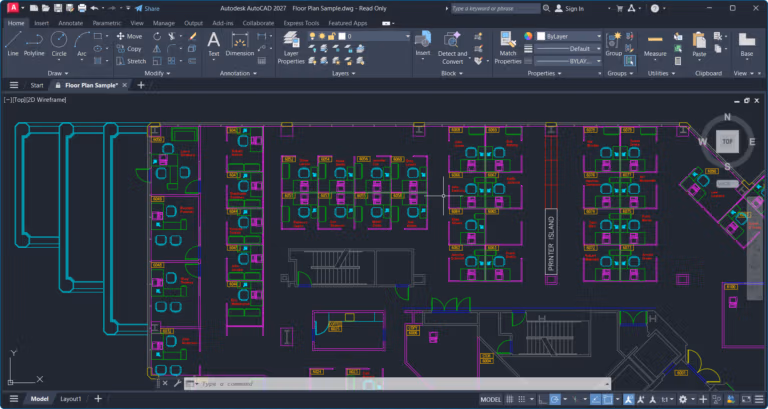Image resolution: width=768 pixels, height=409 pixels.
Task: Click the Quick Calculator icon in Utilities
Action: pos(678,61)
